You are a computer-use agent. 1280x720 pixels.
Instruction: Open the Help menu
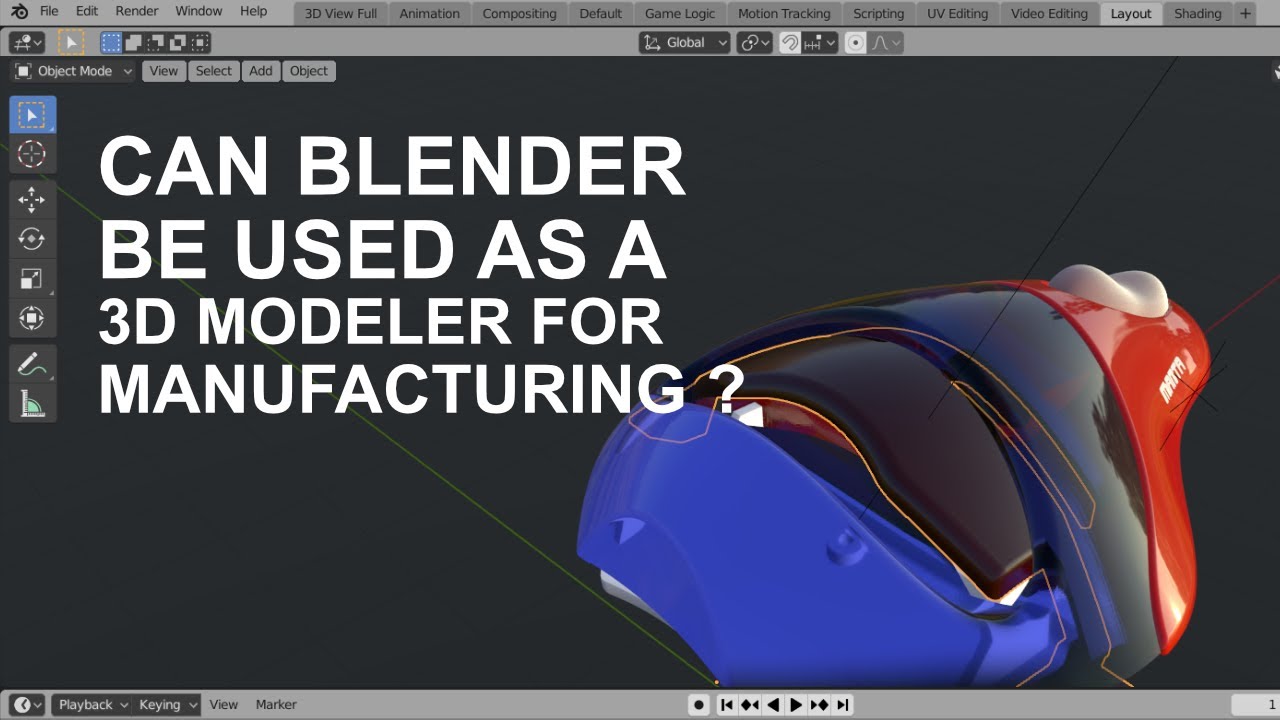click(254, 12)
